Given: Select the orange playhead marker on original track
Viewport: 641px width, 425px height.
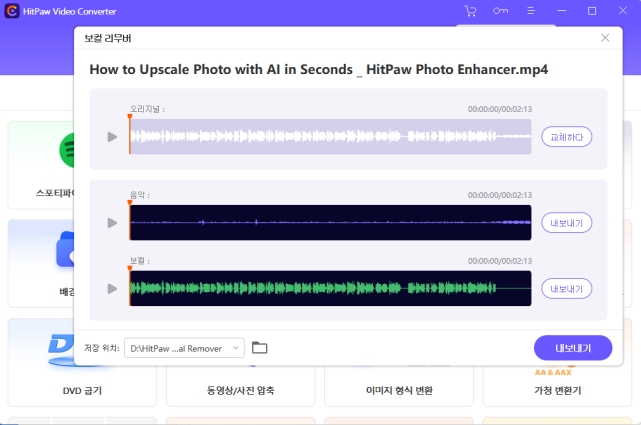Looking at the screenshot, I should (130, 116).
